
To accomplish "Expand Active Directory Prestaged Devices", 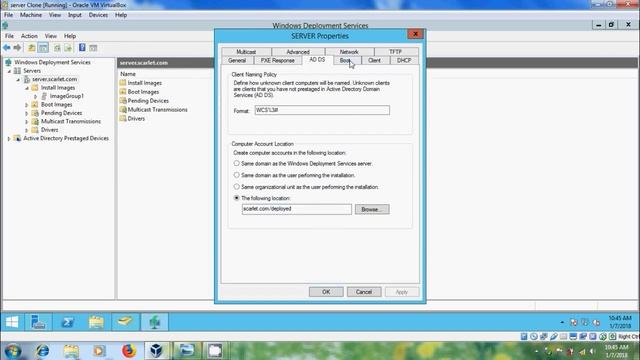I will point(9,139).
